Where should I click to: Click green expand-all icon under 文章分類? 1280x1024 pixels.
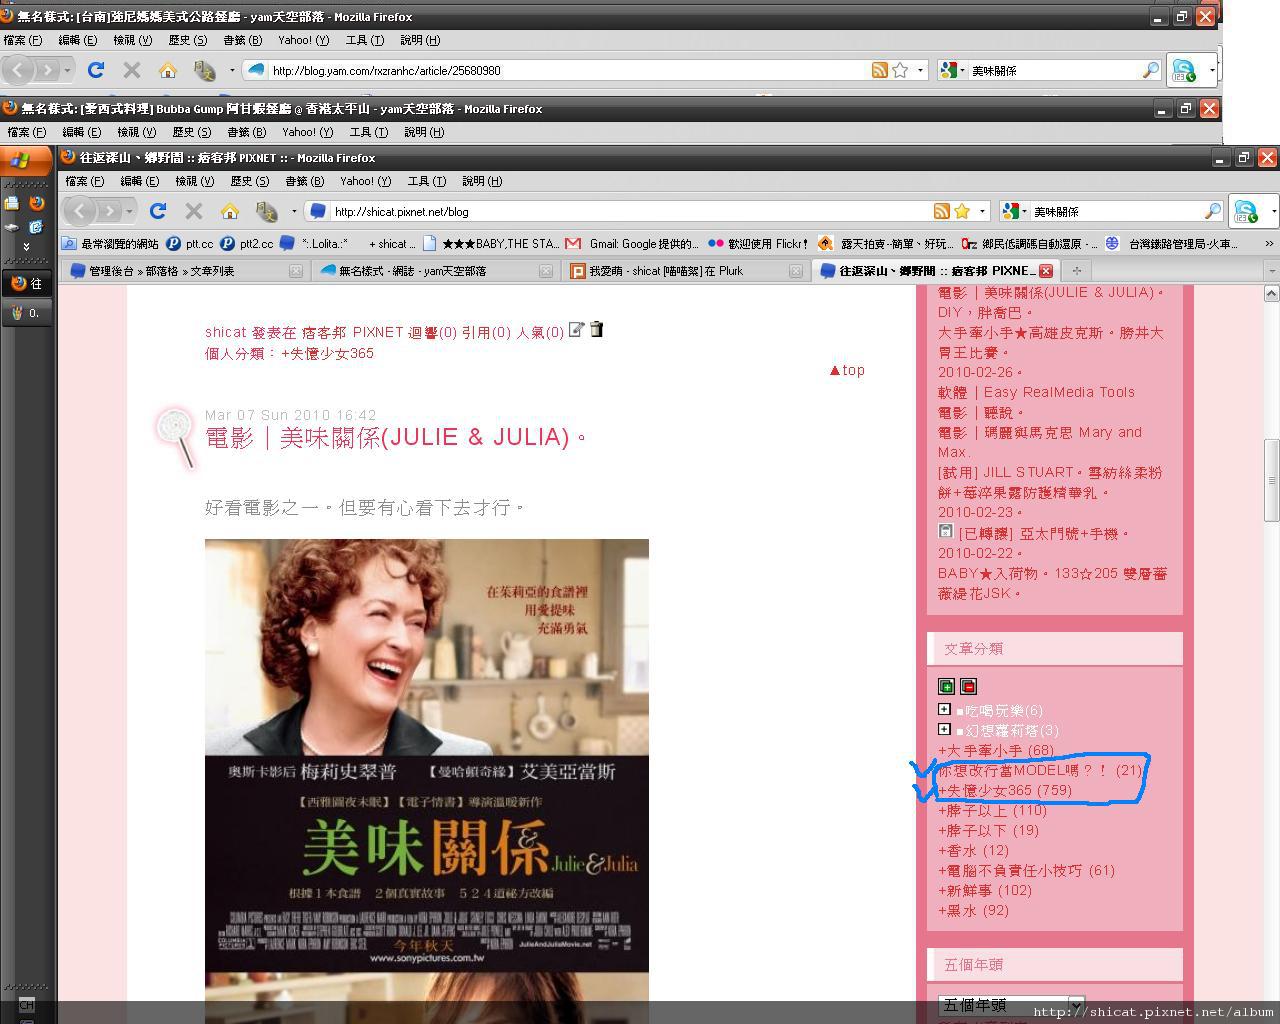point(946,686)
